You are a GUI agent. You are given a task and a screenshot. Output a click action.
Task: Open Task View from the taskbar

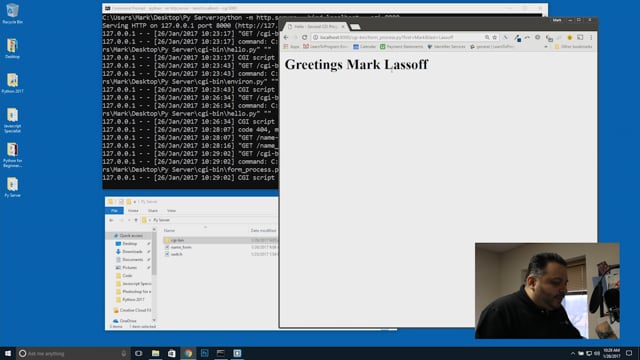coord(139,353)
